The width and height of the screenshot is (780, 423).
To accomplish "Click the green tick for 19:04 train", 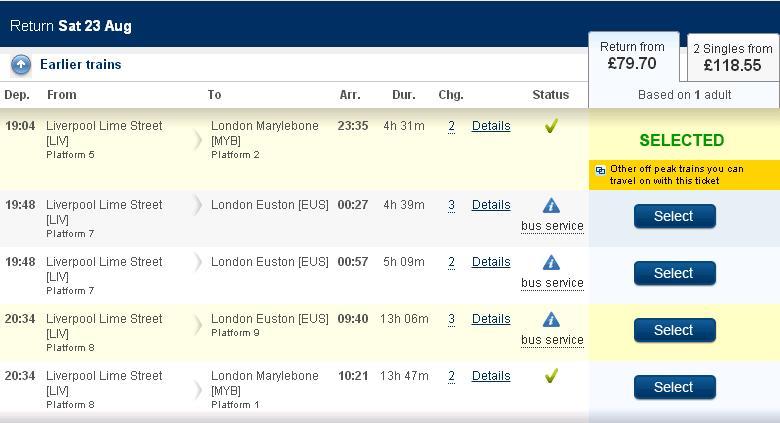I will click(551, 126).
